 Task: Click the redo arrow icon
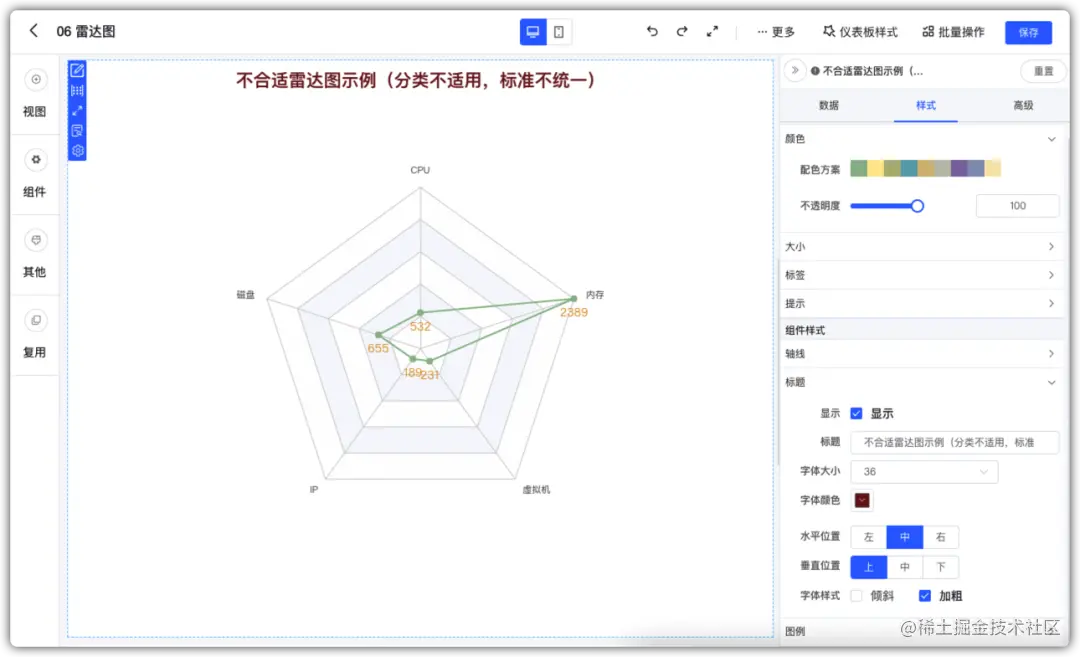tap(682, 31)
